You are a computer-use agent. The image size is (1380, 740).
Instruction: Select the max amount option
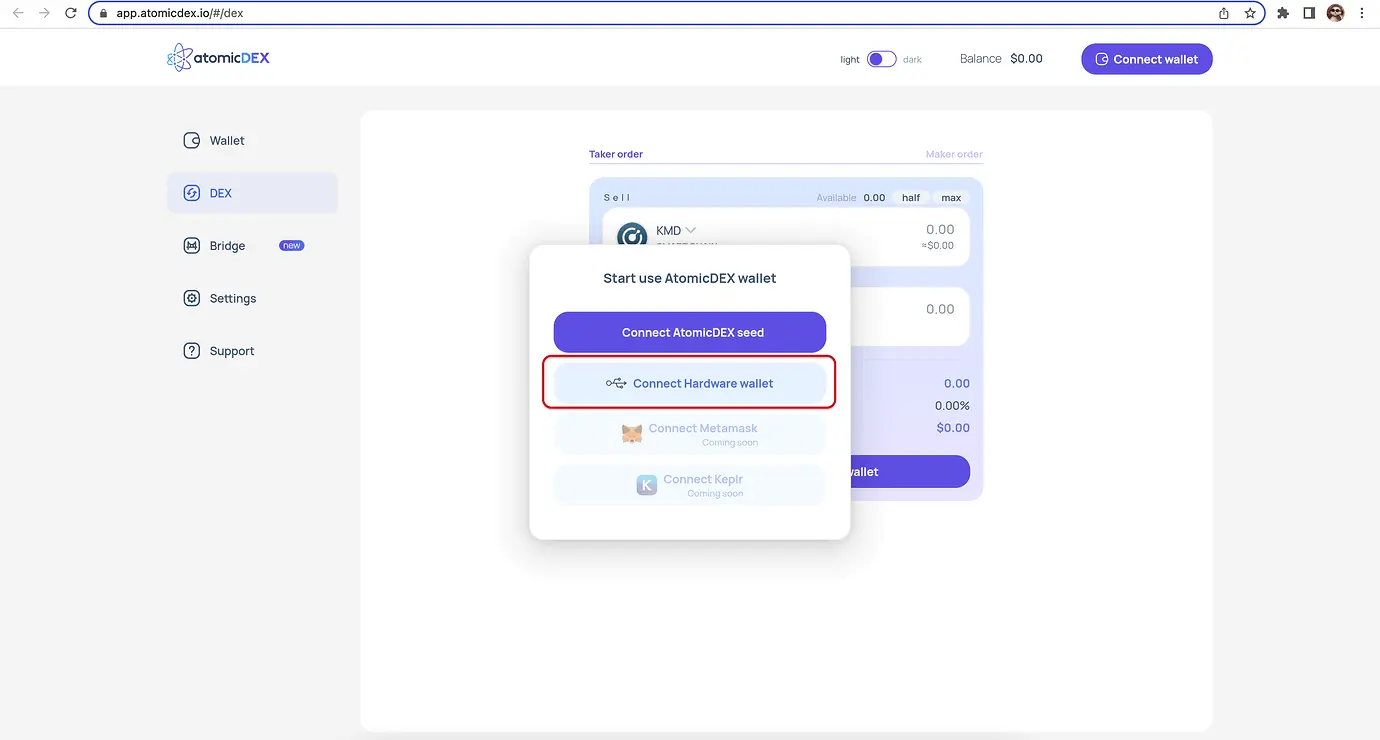pyautogui.click(x=950, y=197)
